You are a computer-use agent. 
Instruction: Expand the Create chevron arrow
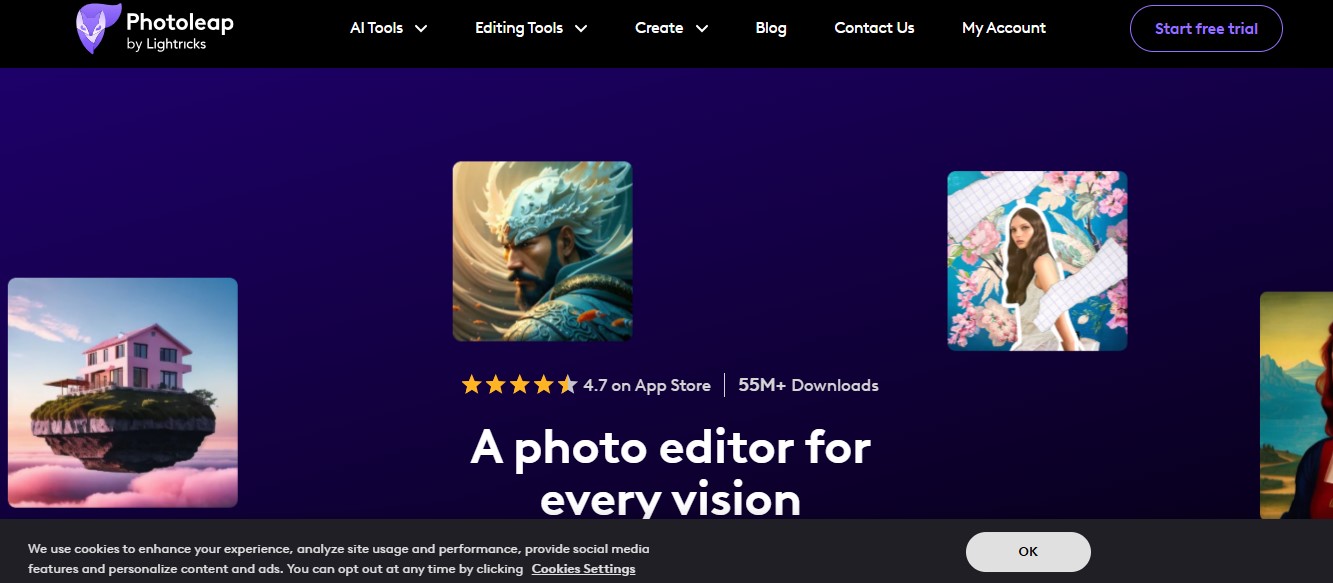702,29
